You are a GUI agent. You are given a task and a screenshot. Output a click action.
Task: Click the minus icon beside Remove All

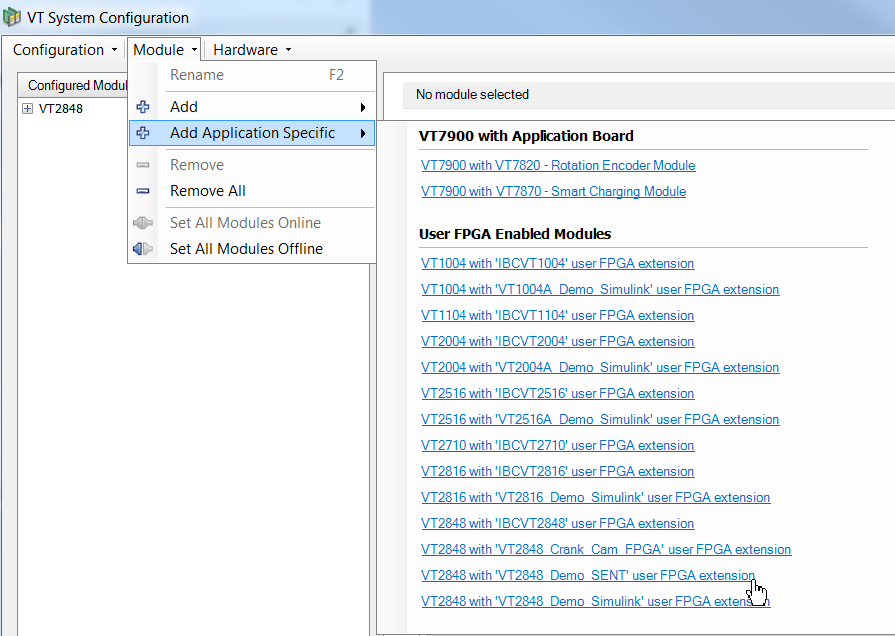coord(143,191)
